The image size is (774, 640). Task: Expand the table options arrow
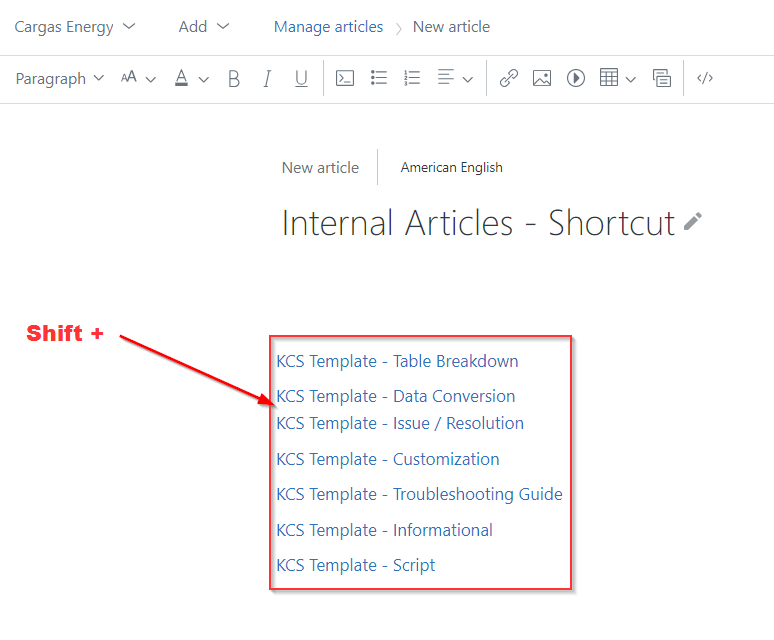point(631,79)
